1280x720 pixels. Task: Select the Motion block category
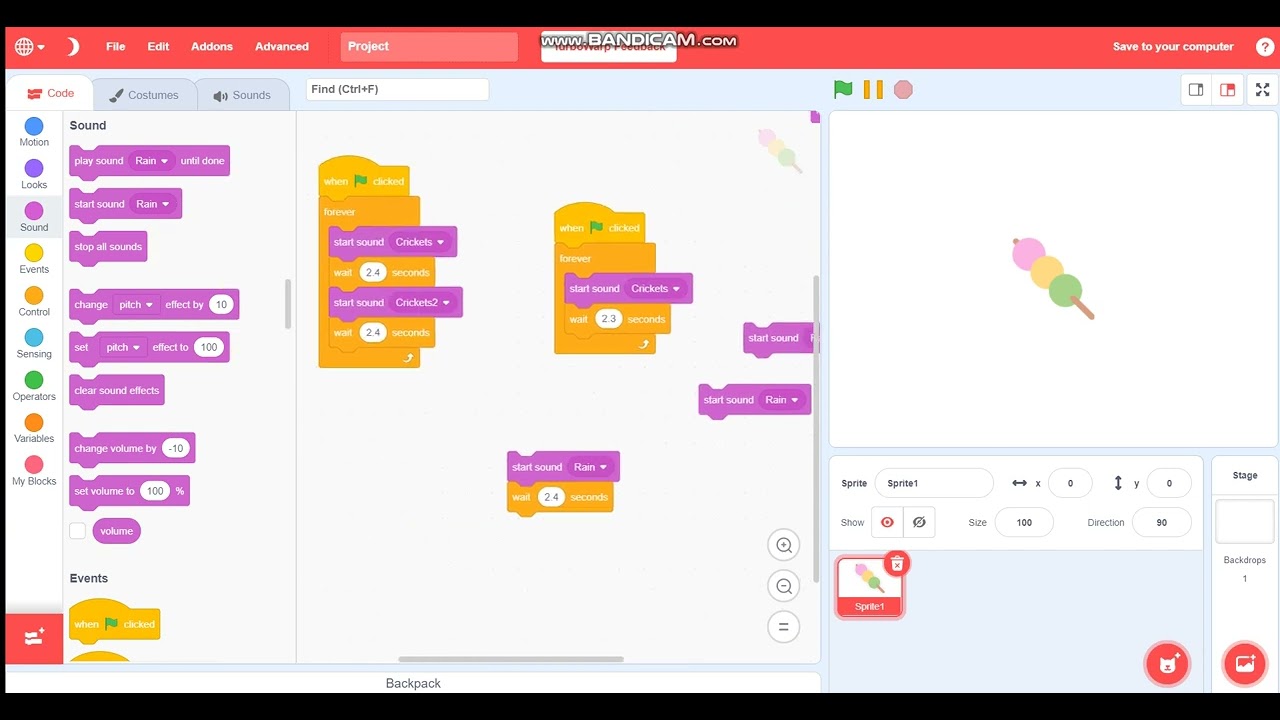pyautogui.click(x=34, y=132)
